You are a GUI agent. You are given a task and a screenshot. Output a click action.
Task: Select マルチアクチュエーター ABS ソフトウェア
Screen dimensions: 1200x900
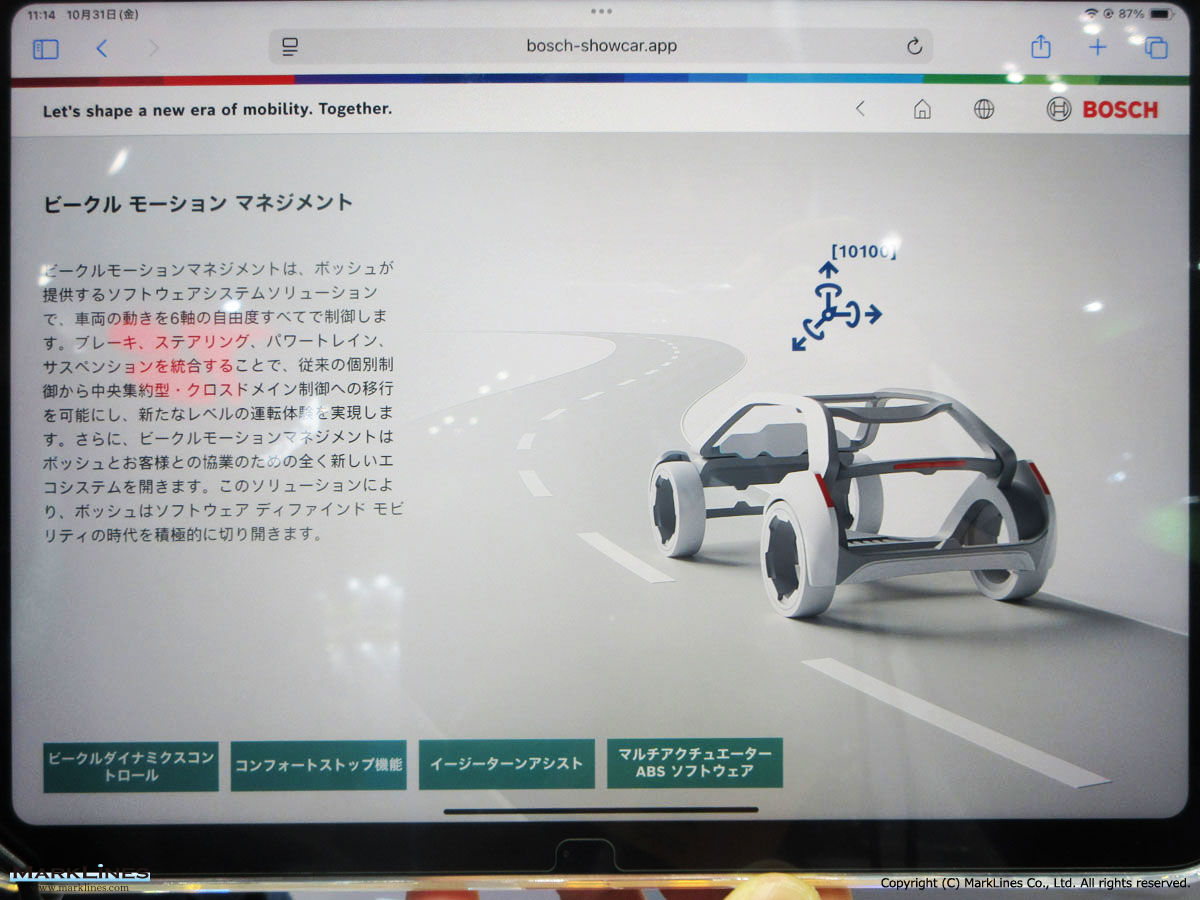point(694,764)
